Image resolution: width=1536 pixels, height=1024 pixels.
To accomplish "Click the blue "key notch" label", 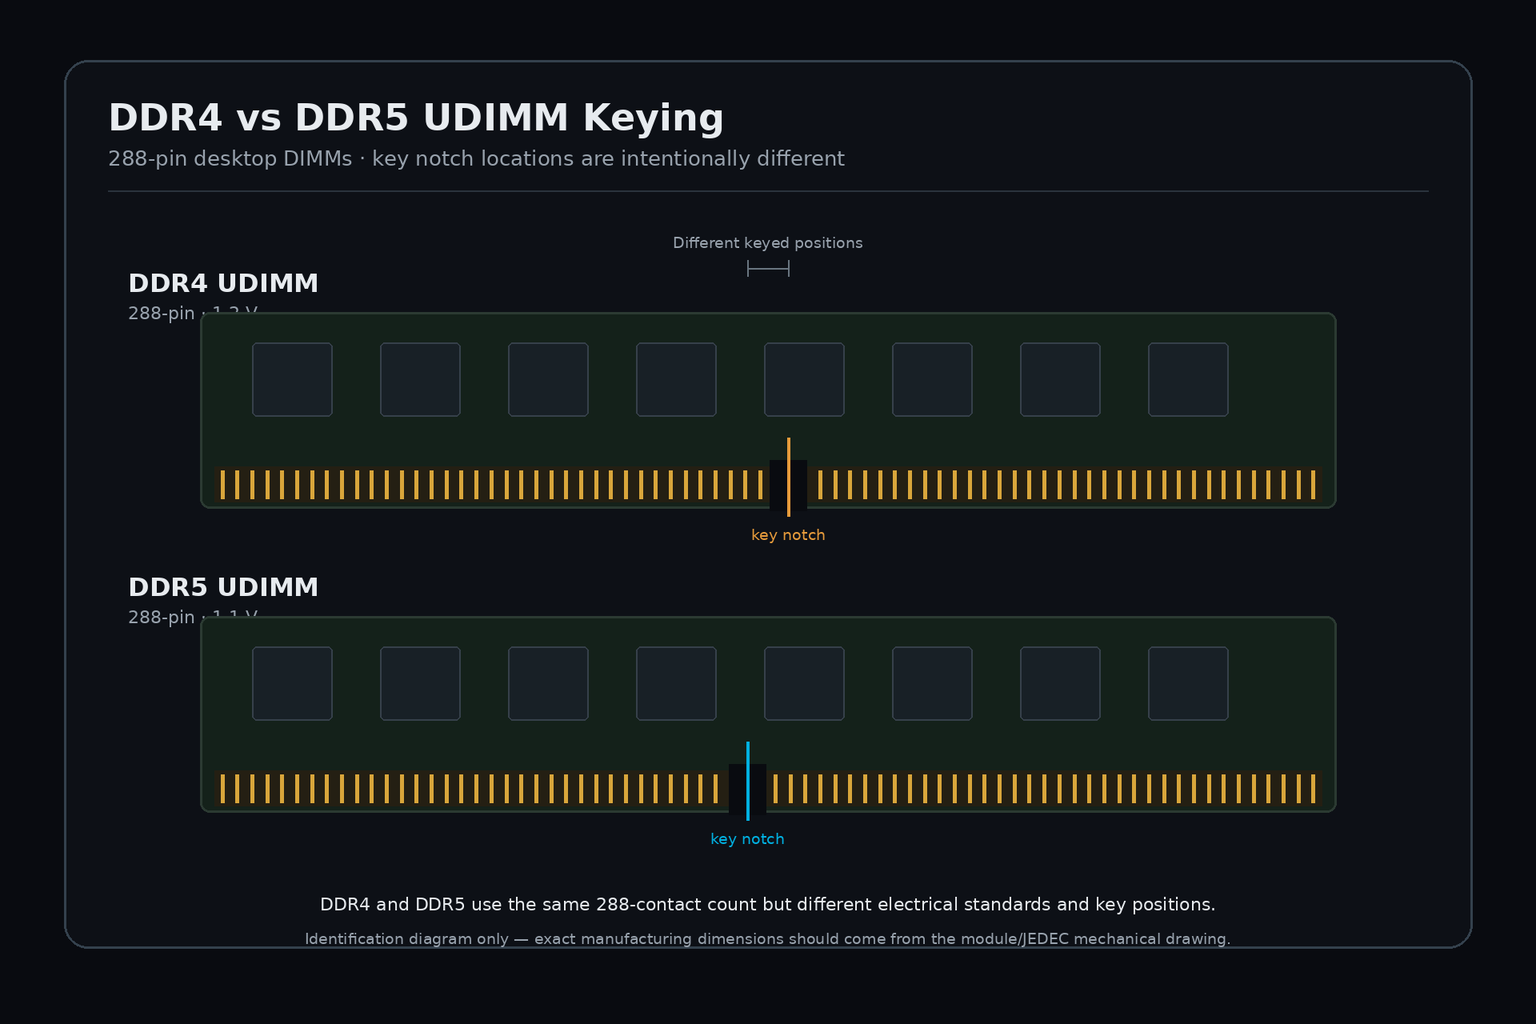I will click(x=747, y=839).
